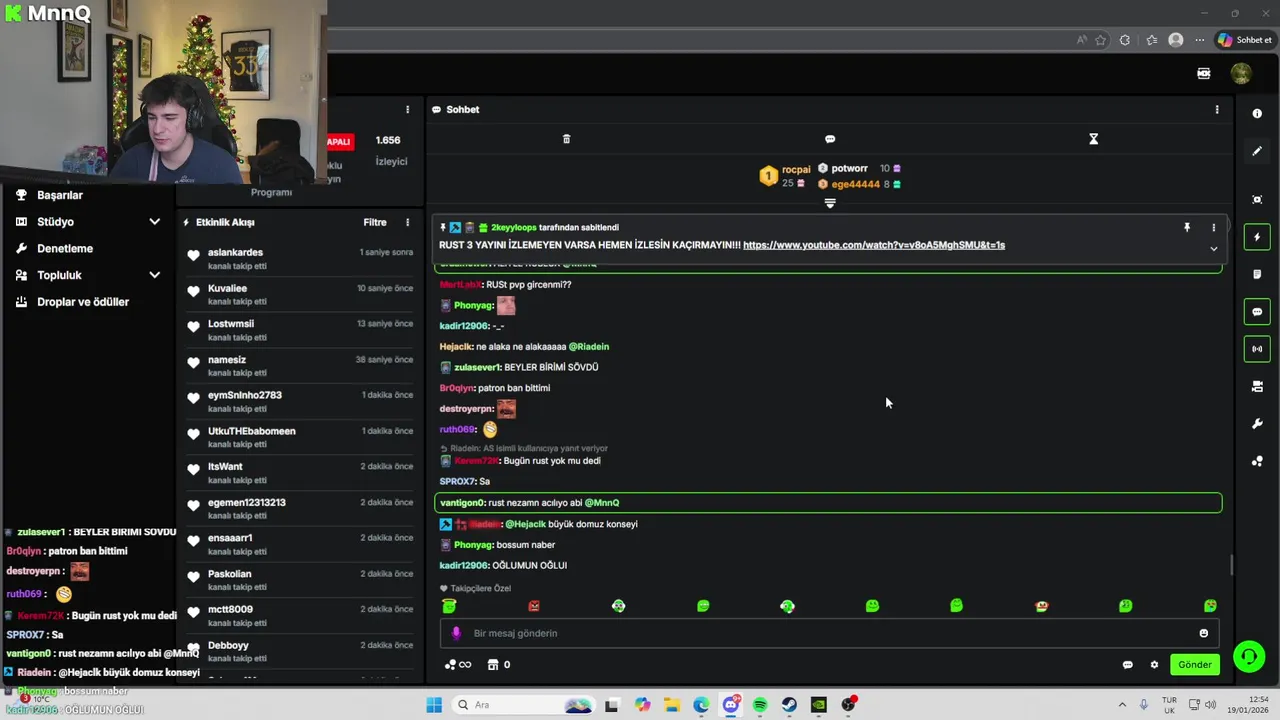This screenshot has height=720, width=1280.
Task: Select the red angry face emote
Action: point(534,606)
